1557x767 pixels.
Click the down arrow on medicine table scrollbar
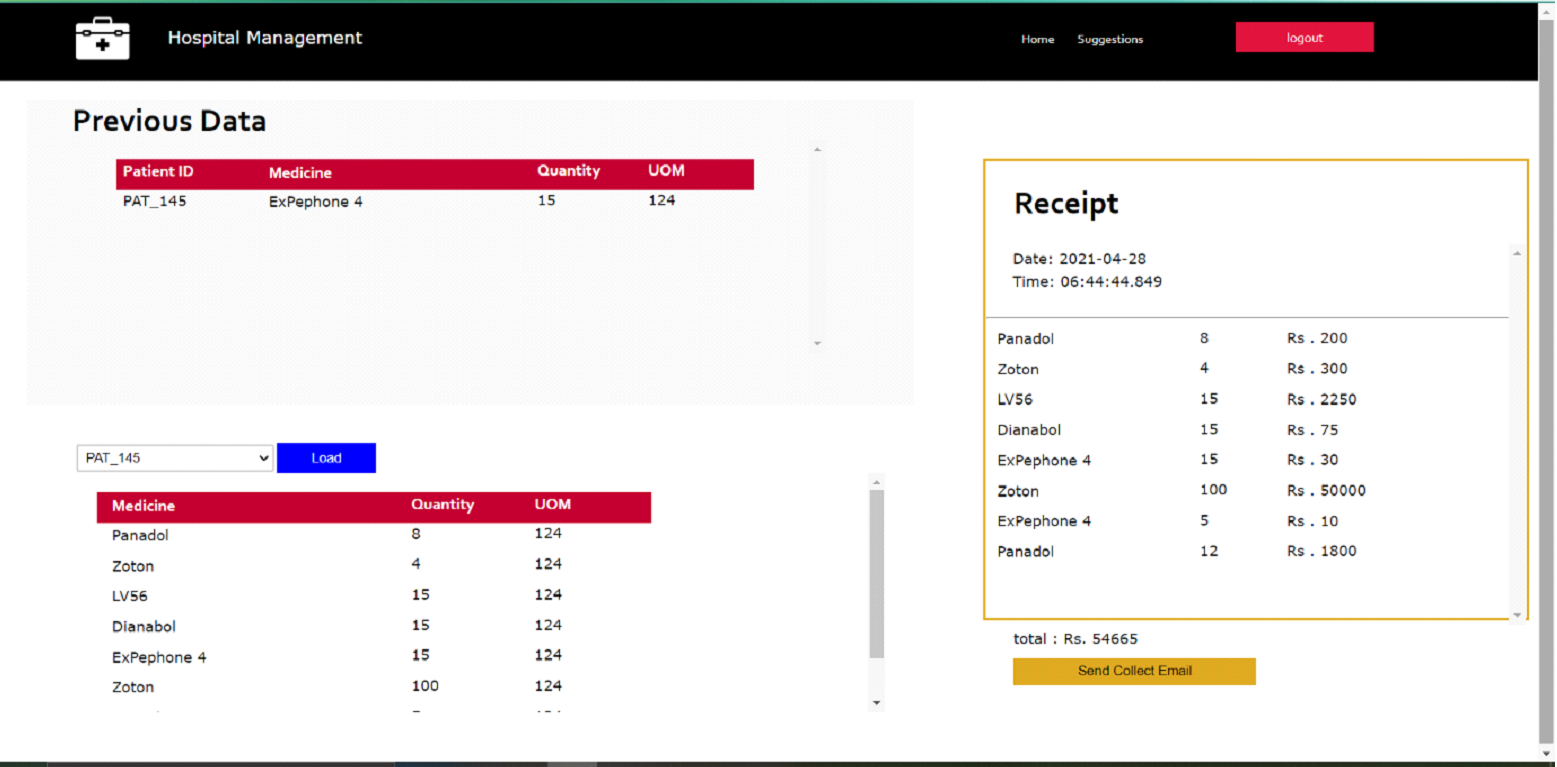(877, 702)
